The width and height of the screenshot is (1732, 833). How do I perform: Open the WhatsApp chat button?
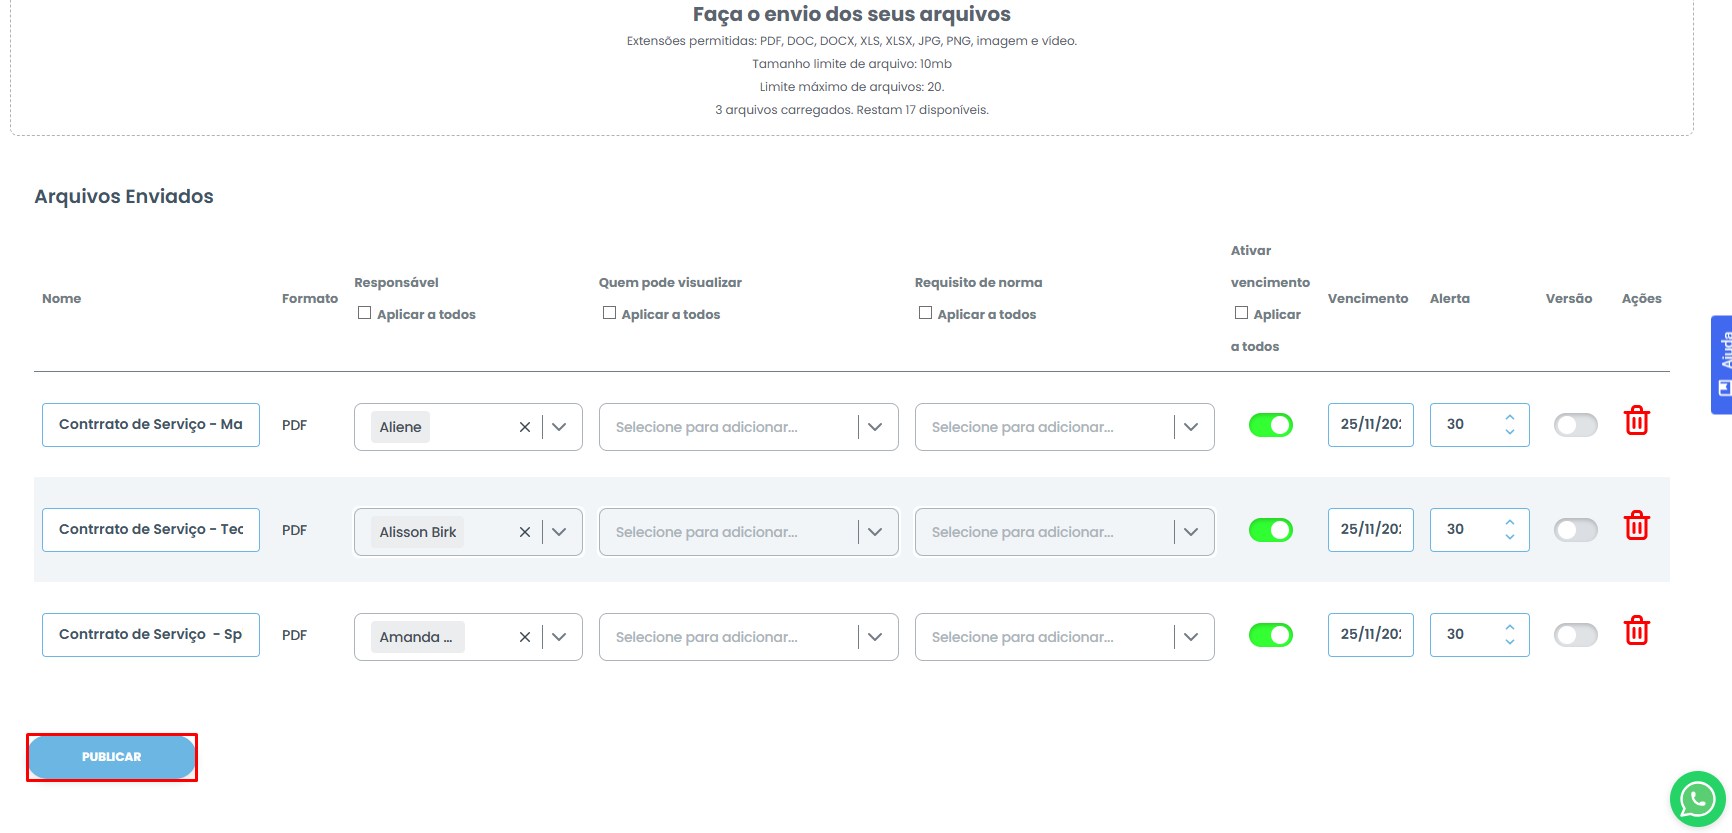[x=1697, y=799]
